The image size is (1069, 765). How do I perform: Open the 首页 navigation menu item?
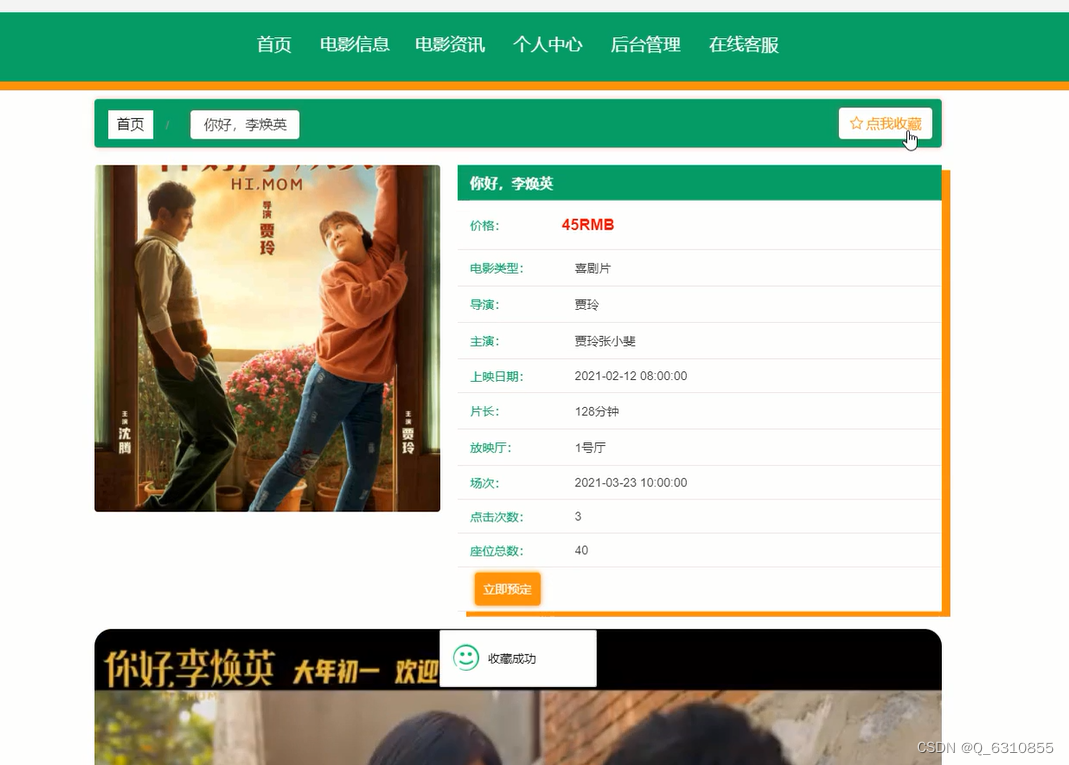pyautogui.click(x=274, y=45)
